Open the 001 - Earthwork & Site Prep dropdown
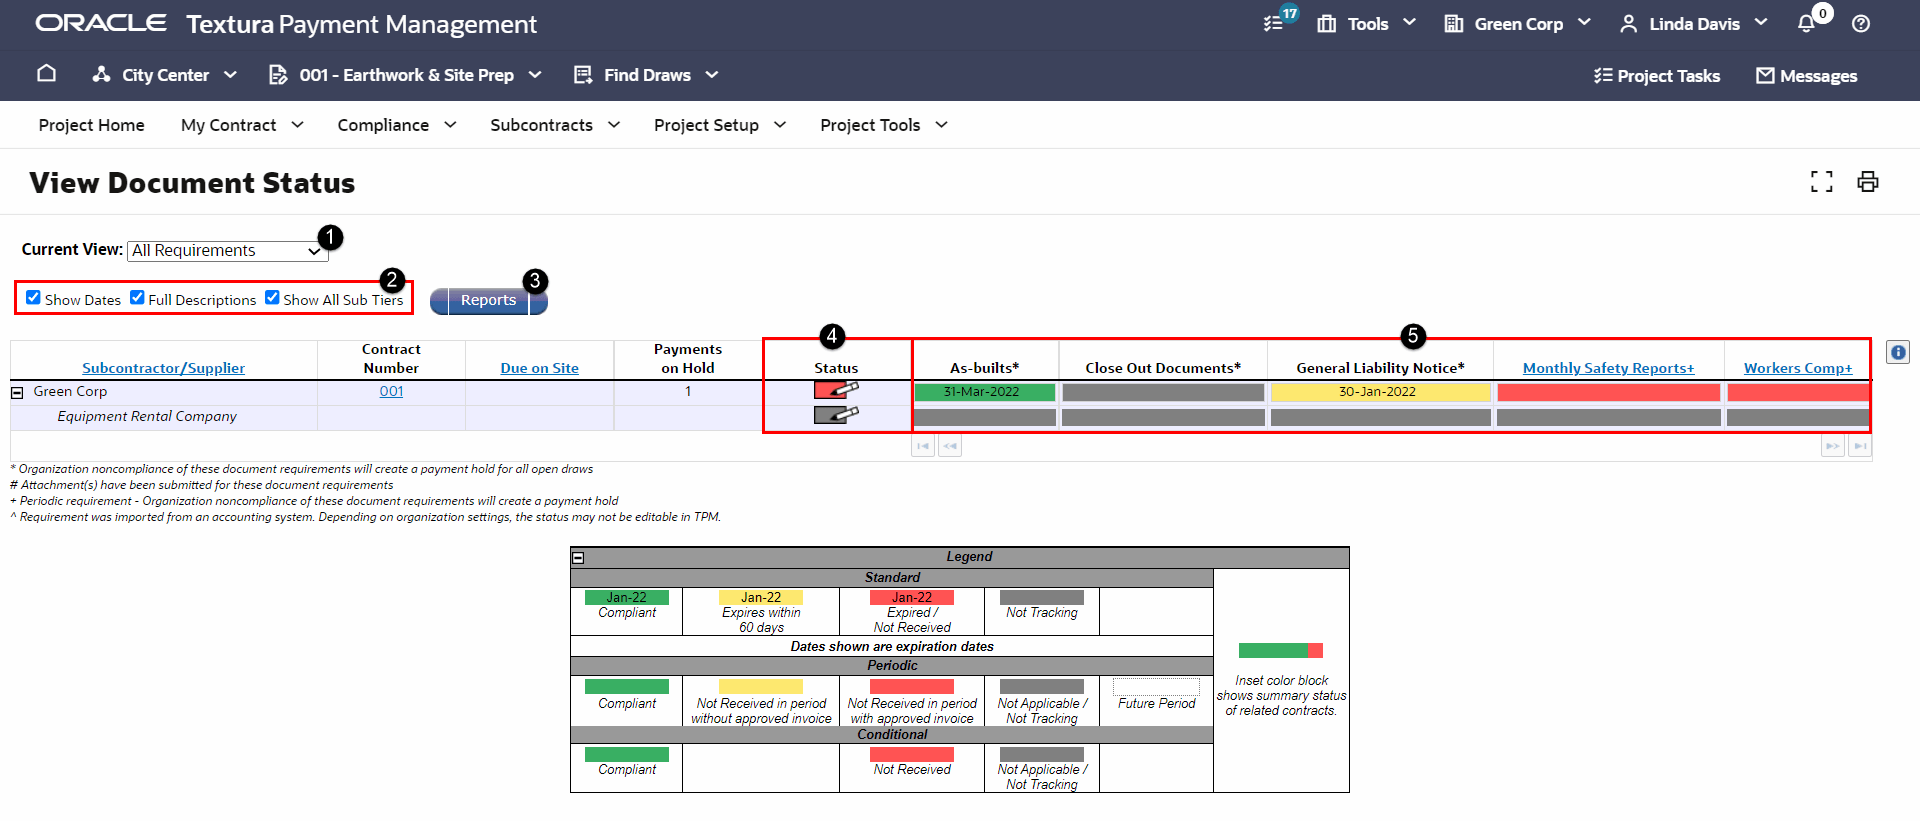Screen dimensions: 1920x821 (x=405, y=75)
